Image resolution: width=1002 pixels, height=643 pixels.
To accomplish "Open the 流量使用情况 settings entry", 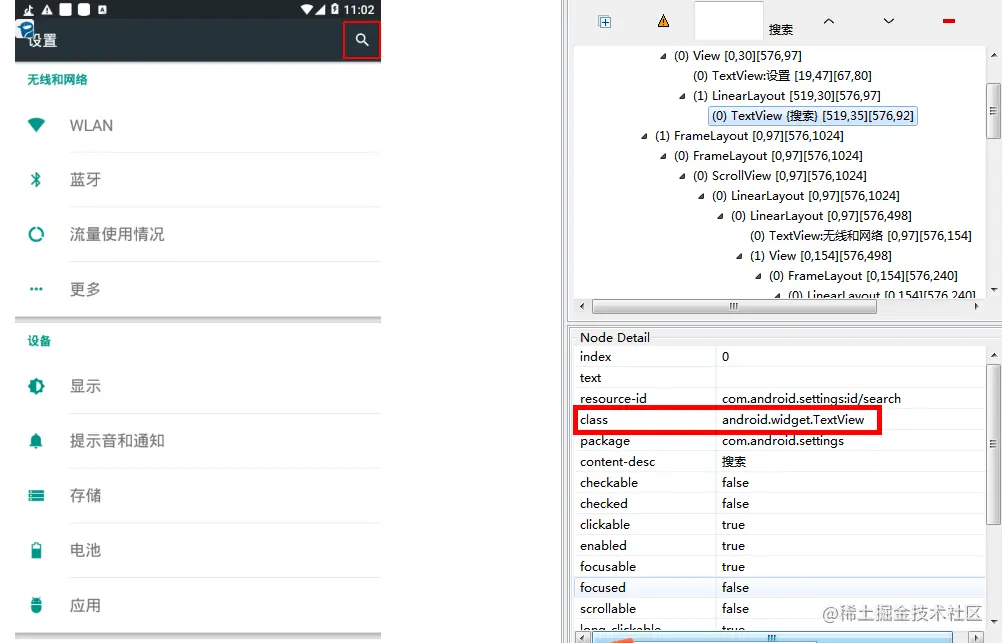I will [x=198, y=235].
